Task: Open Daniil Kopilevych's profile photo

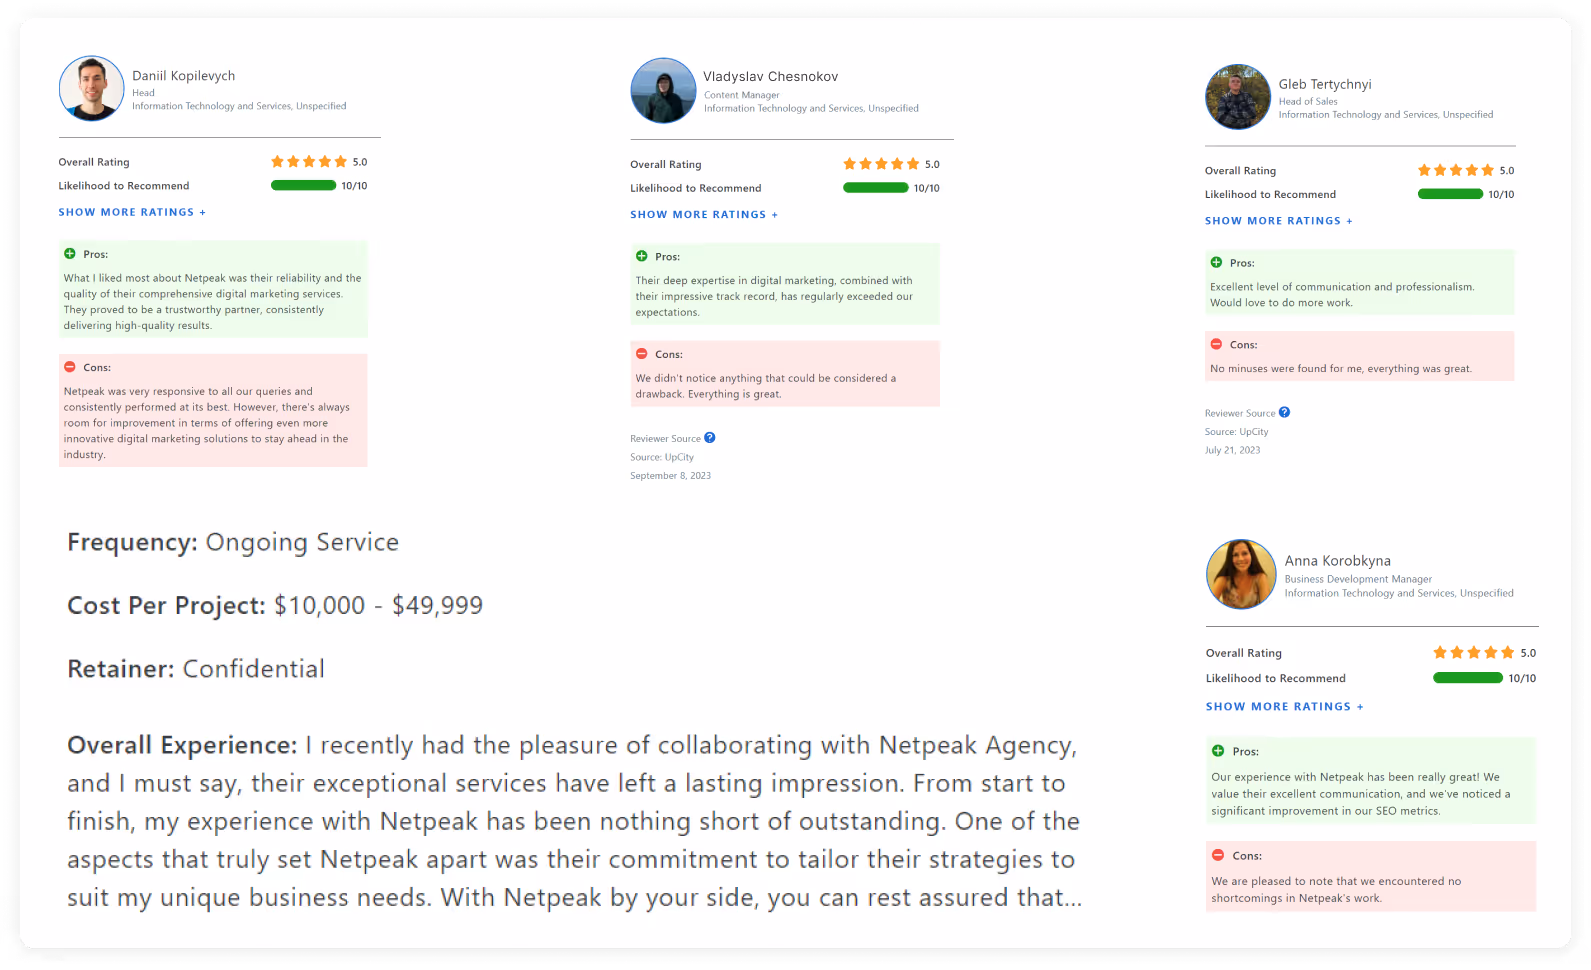Action: (92, 89)
